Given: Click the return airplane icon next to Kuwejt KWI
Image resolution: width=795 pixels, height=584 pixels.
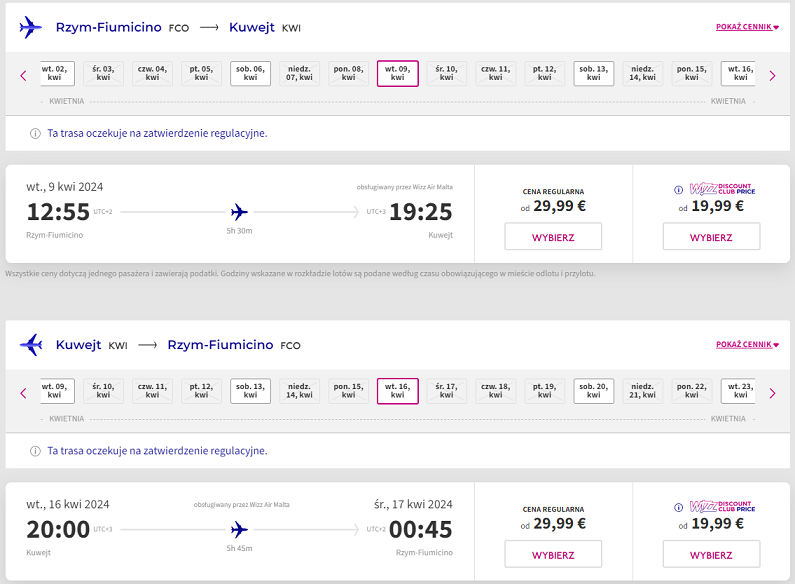Looking at the screenshot, I should [31, 345].
